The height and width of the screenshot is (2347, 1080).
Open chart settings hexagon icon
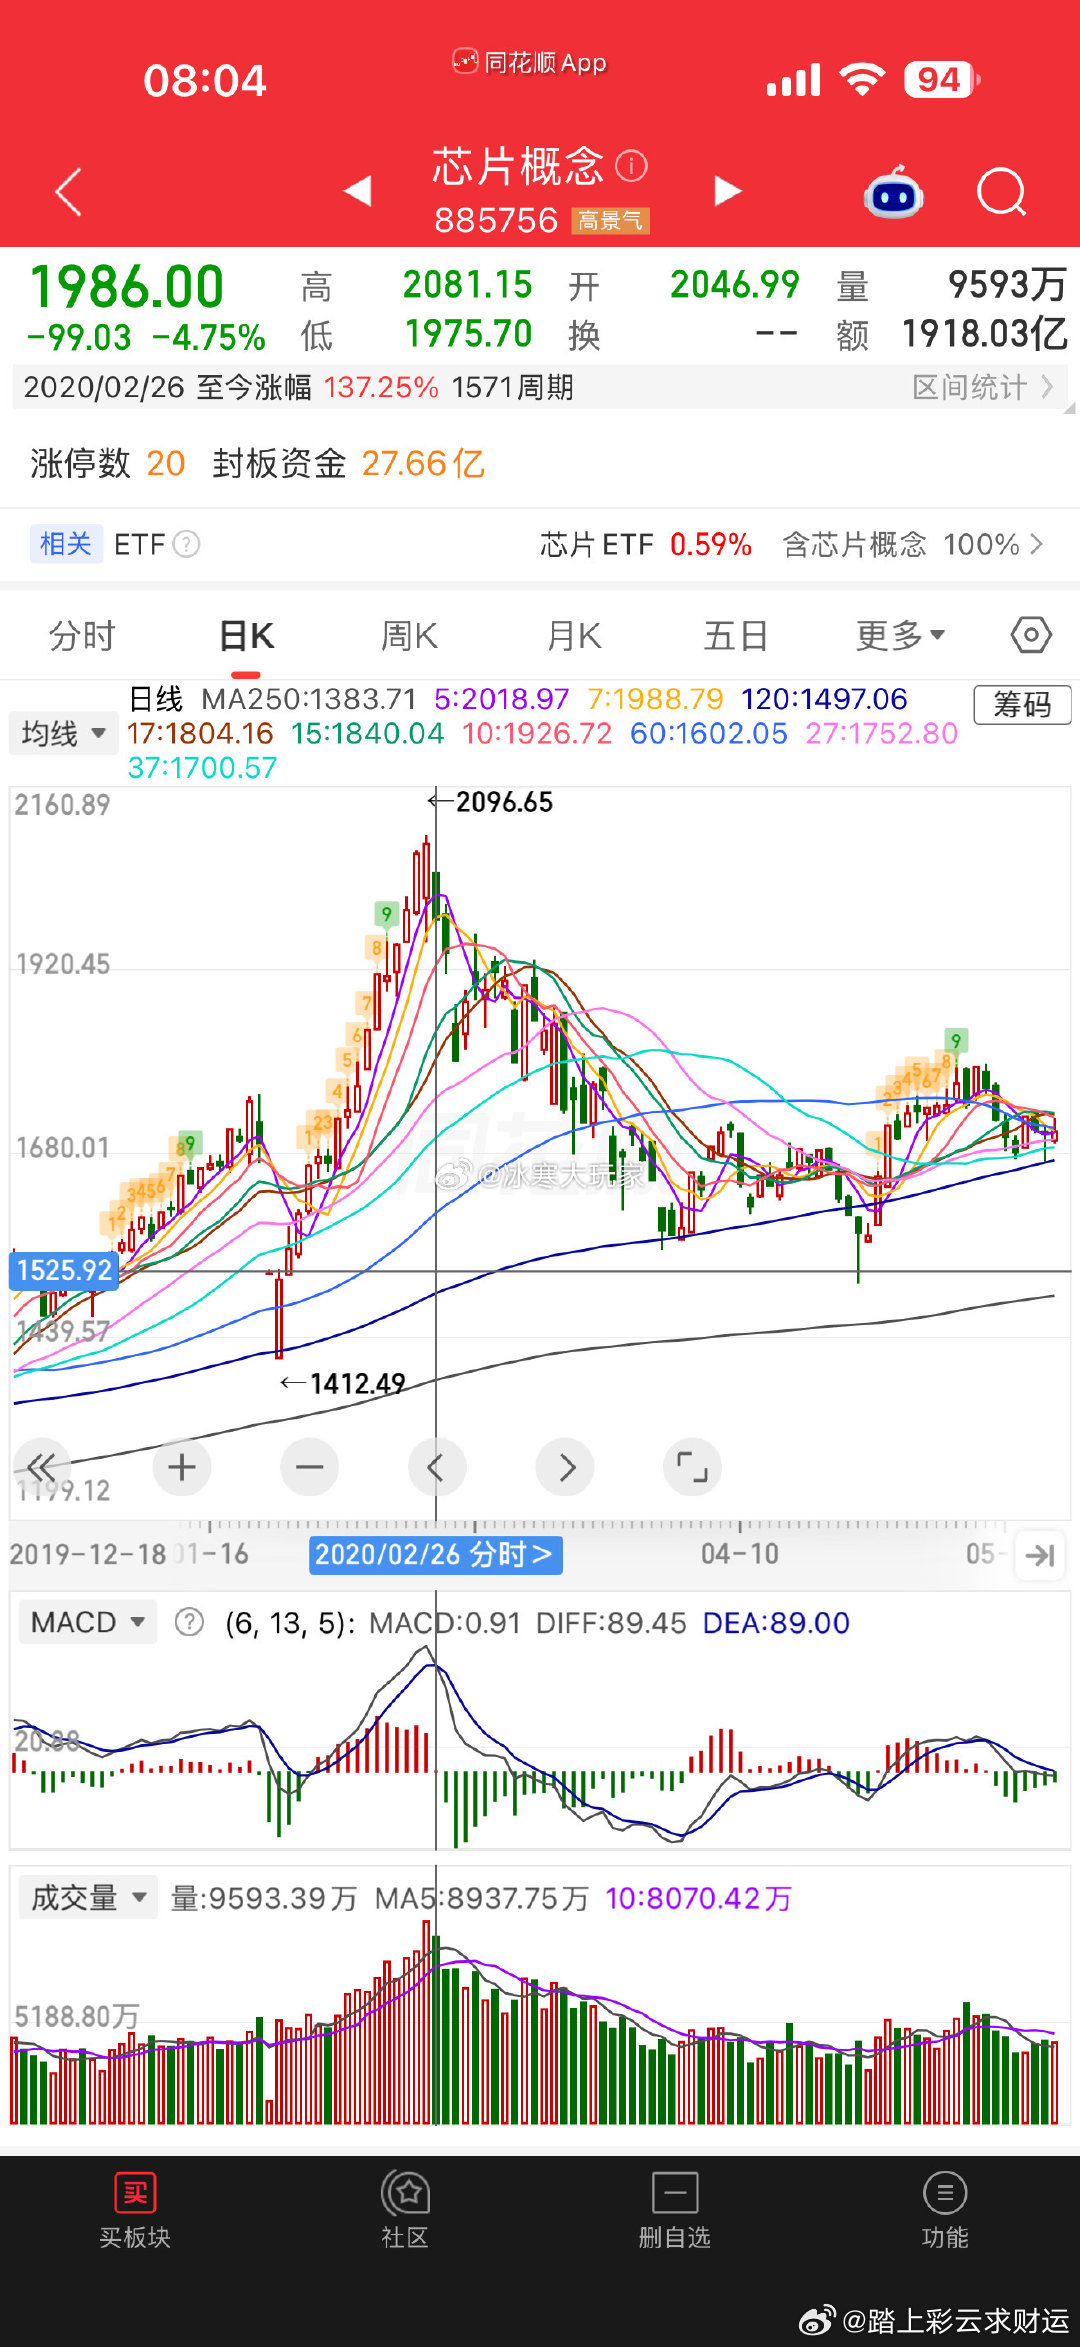click(x=1030, y=635)
